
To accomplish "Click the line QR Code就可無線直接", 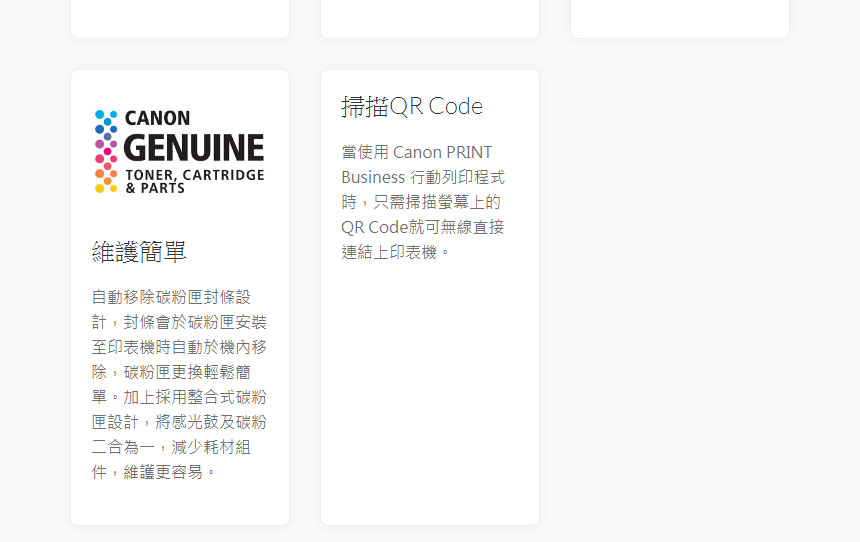I will coord(422,227).
